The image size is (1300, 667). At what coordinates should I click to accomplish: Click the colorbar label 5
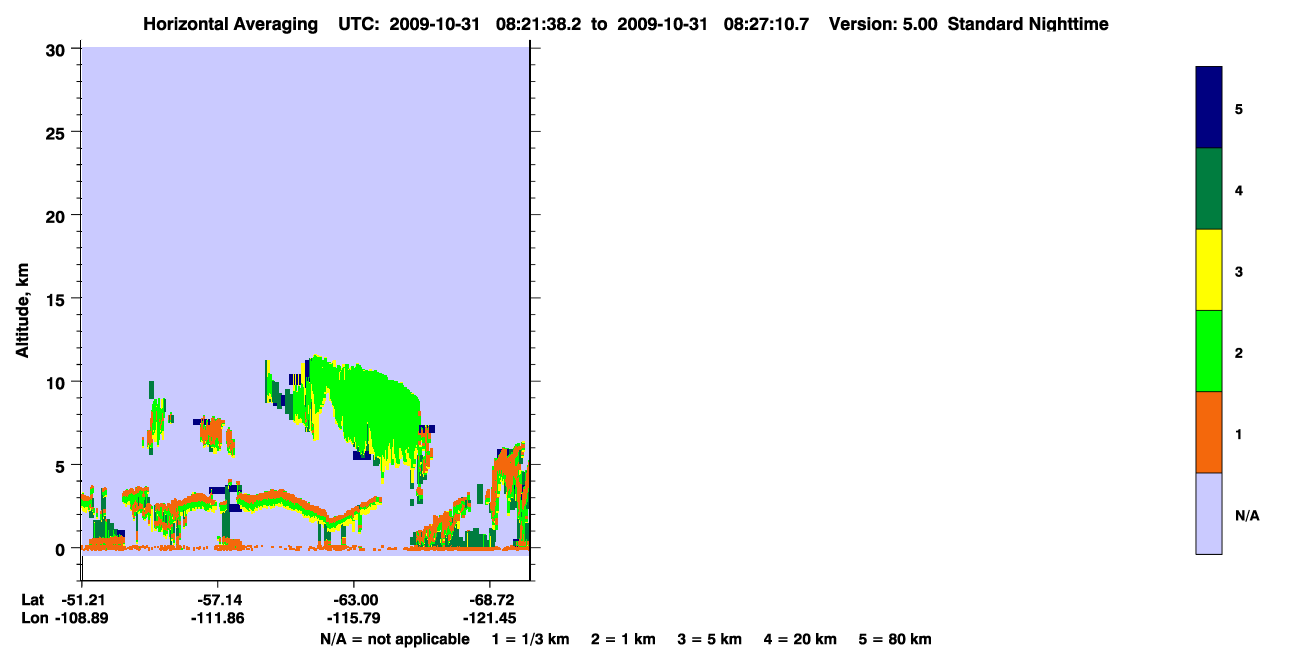1239,109
